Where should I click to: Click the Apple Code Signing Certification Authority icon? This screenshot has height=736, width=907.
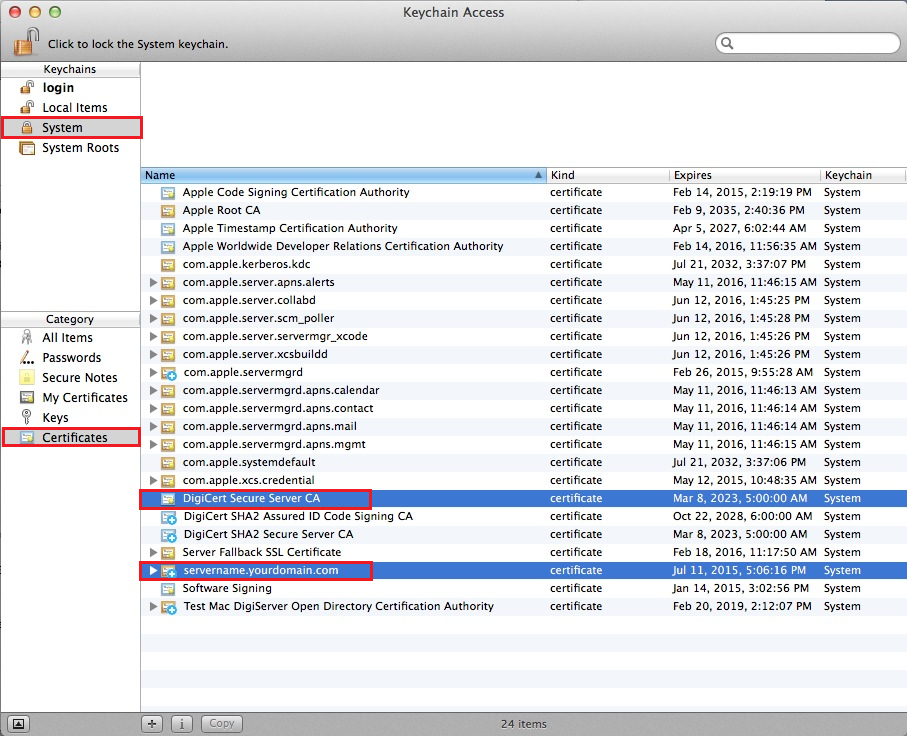pos(168,193)
